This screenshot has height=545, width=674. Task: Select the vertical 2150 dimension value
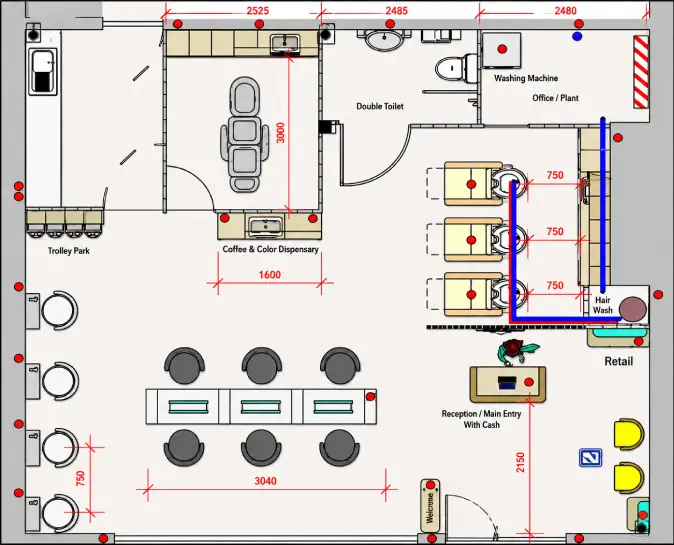pos(520,462)
